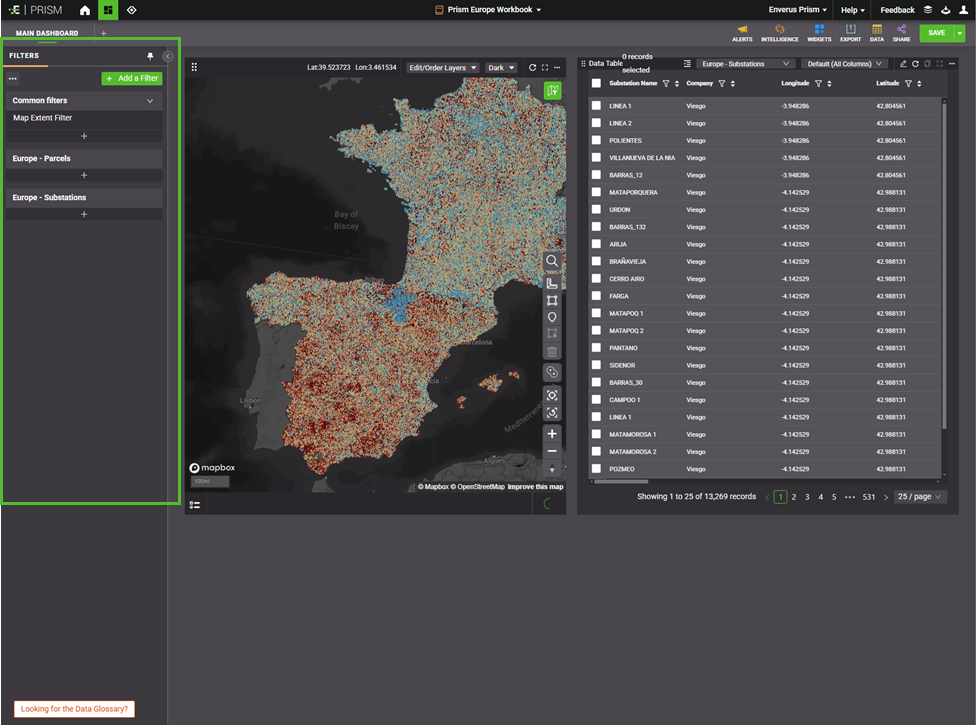Open the Enverus Prism dropdown menu
Image resolution: width=976 pixels, height=725 pixels.
(x=797, y=10)
